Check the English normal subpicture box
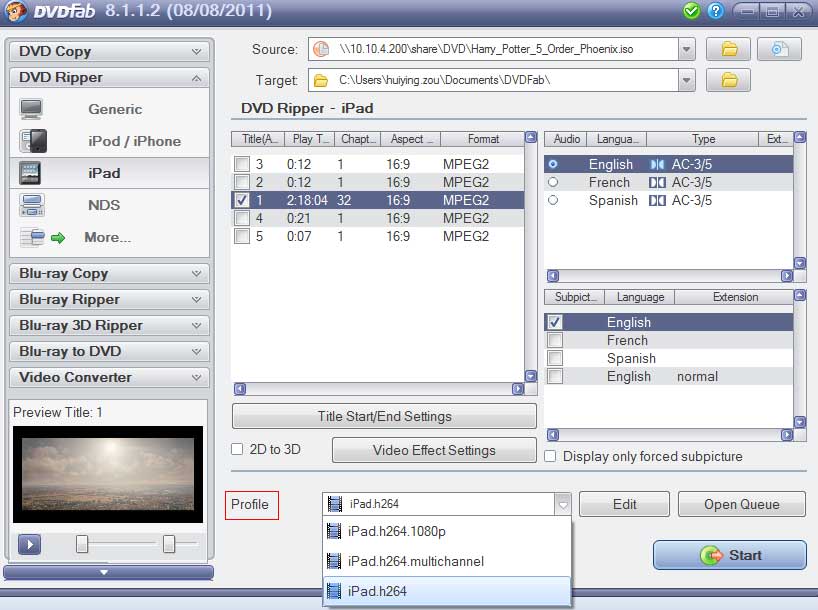818x610 pixels. 555,376
